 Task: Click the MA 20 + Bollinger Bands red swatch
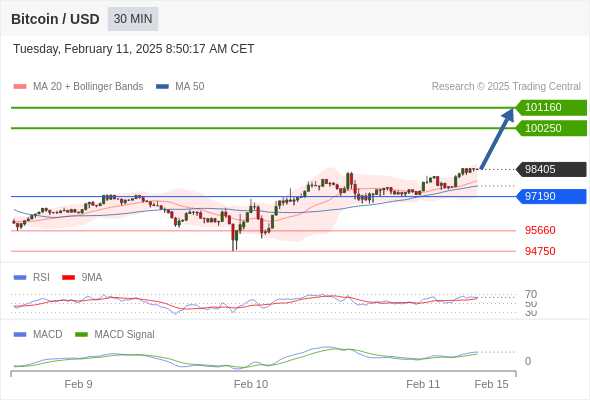pyautogui.click(x=20, y=87)
